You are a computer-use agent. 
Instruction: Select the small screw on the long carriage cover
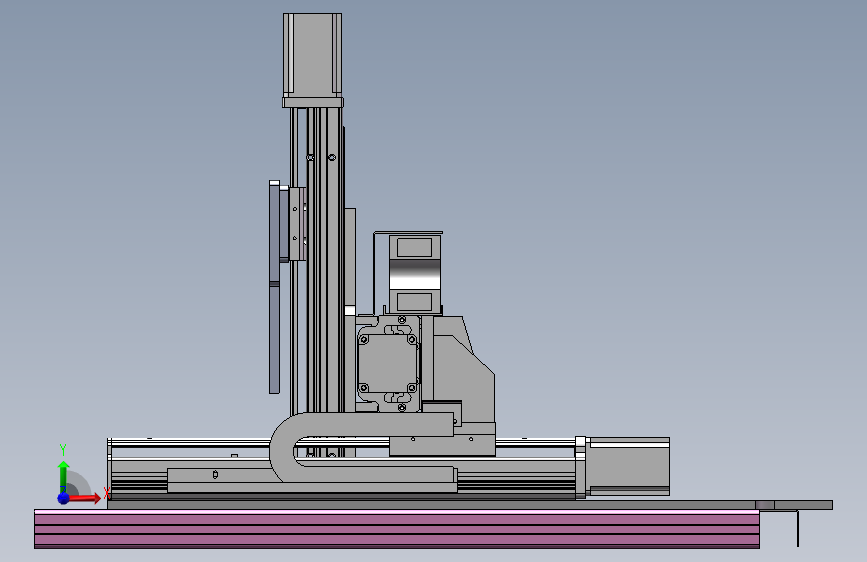(215, 475)
